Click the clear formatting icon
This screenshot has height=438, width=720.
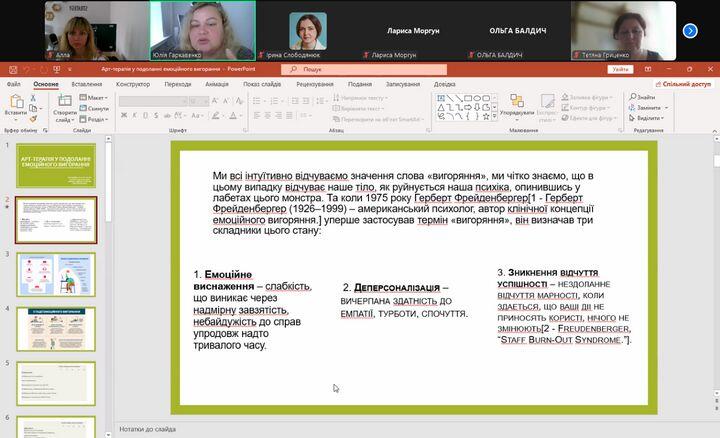point(239,101)
